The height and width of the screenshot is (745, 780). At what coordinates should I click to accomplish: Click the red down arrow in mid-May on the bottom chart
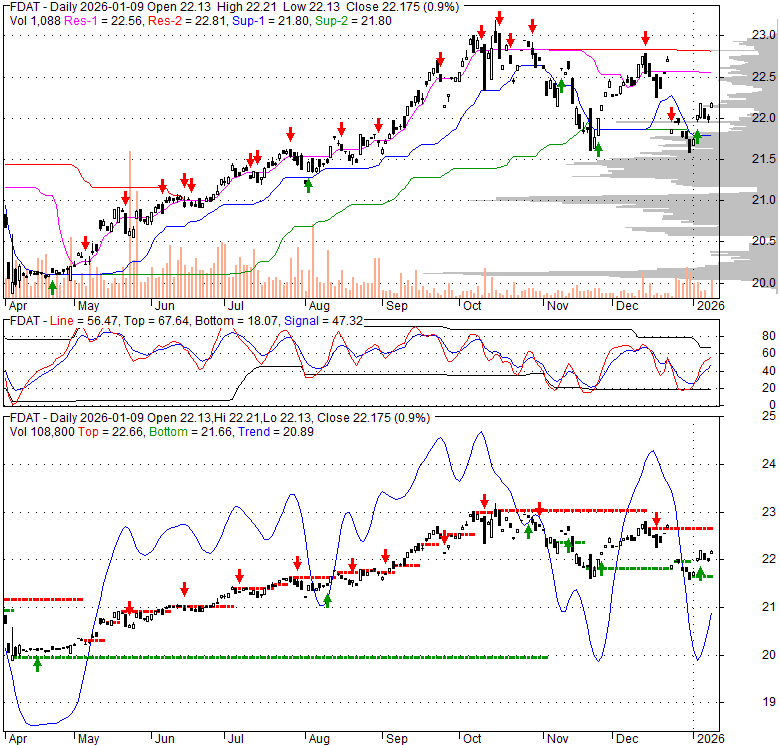pos(128,608)
